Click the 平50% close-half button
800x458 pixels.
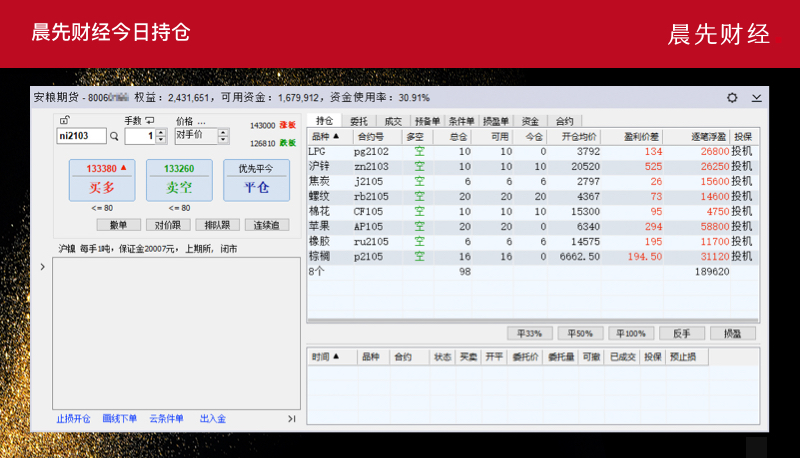pos(581,333)
